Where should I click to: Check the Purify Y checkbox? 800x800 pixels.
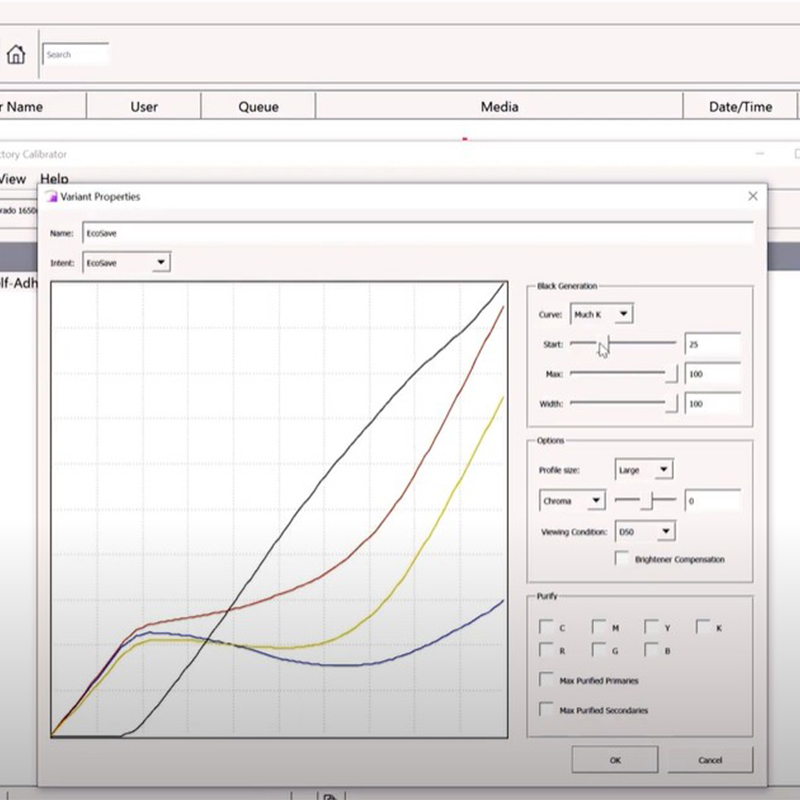[651, 627]
